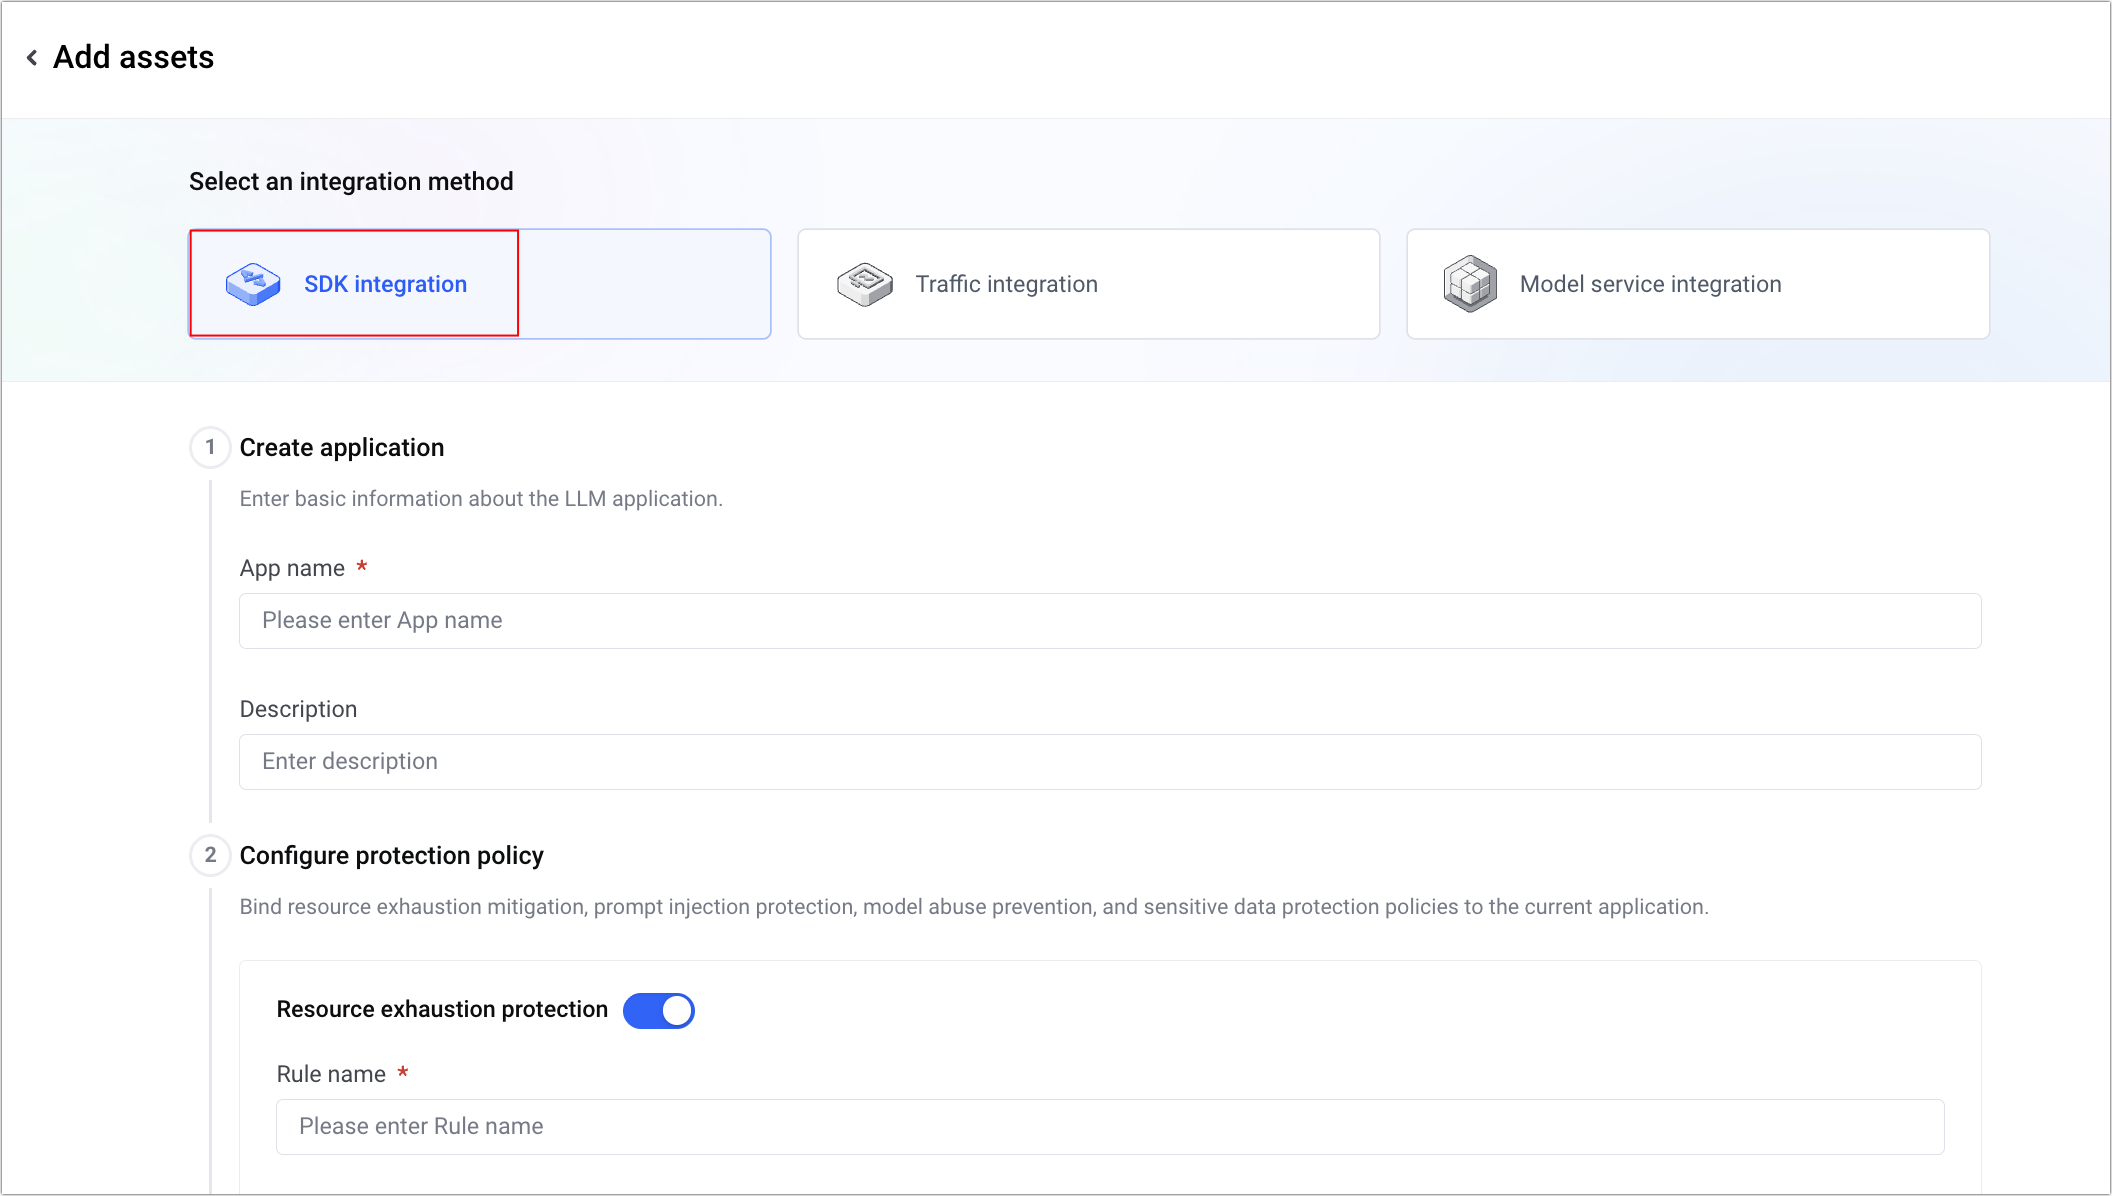Click the blue SDK integration icon
2112x1196 pixels.
(253, 284)
